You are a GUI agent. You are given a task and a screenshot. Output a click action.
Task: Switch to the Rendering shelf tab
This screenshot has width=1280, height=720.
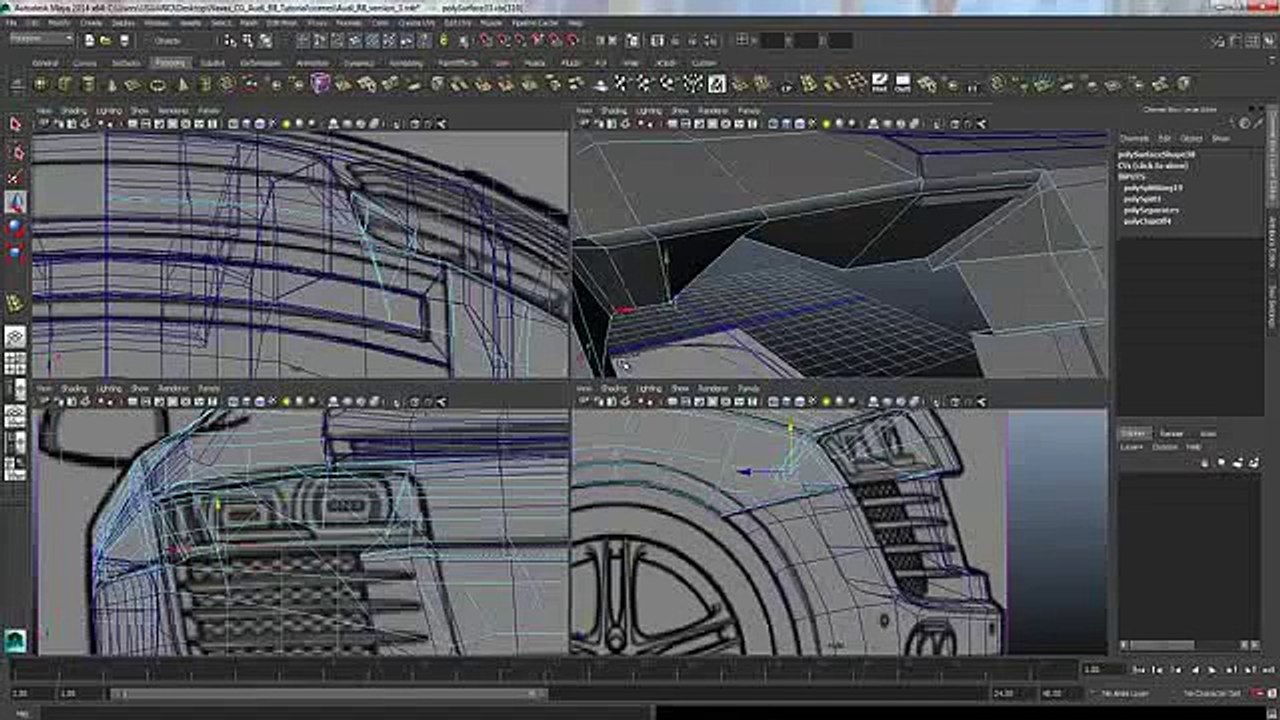(406, 62)
